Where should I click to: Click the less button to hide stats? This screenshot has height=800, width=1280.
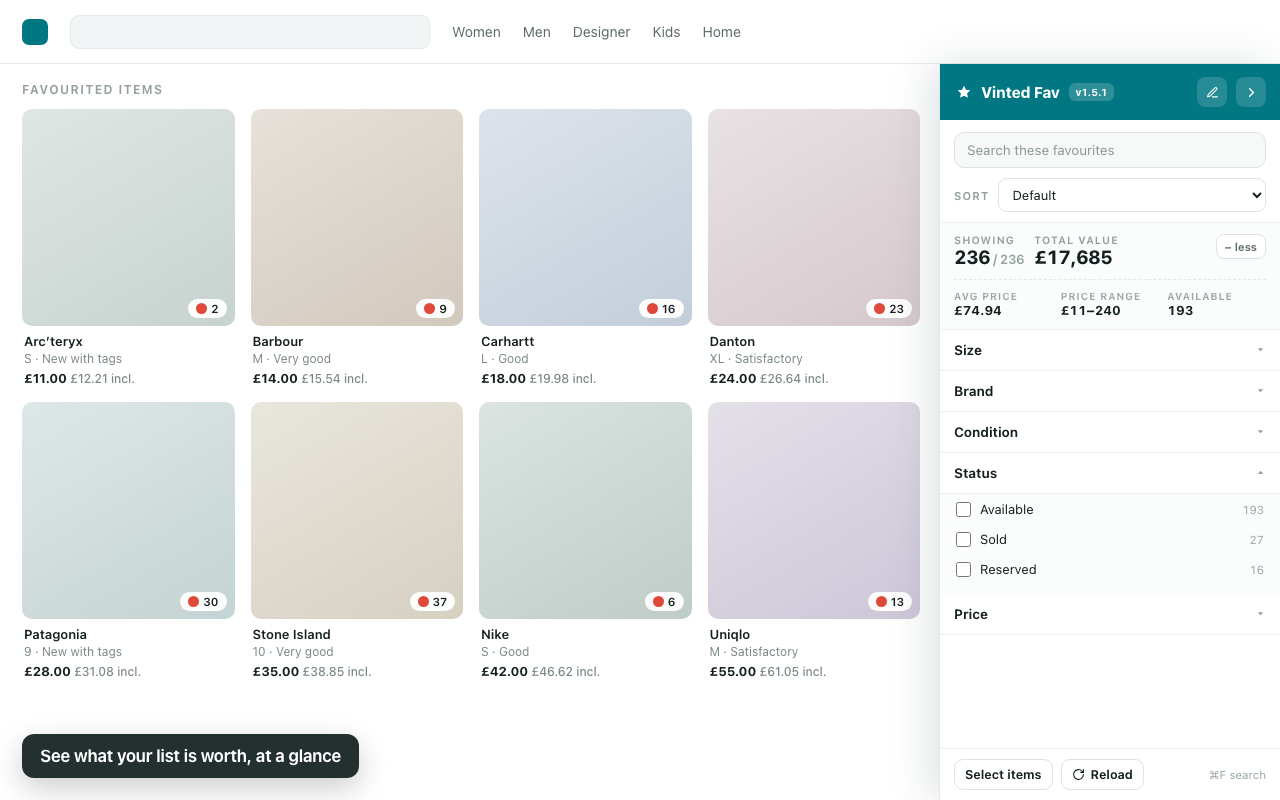(x=1241, y=247)
